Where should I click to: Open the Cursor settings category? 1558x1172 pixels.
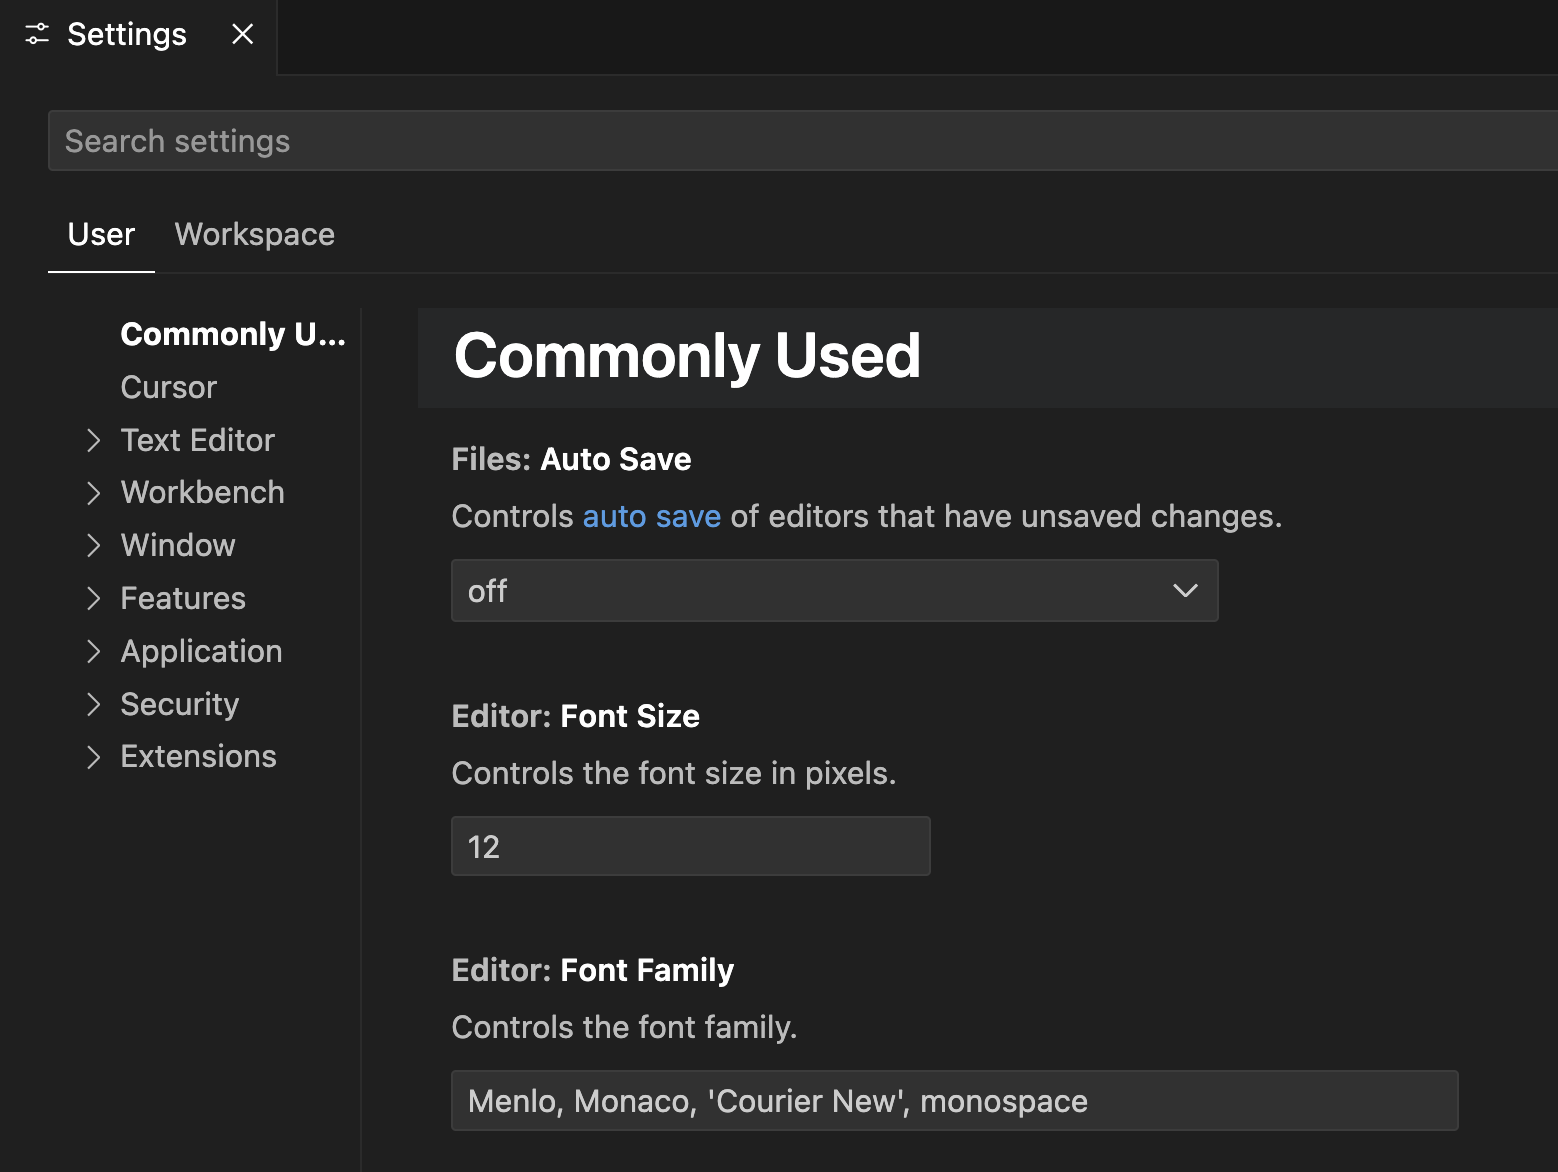pos(168,387)
